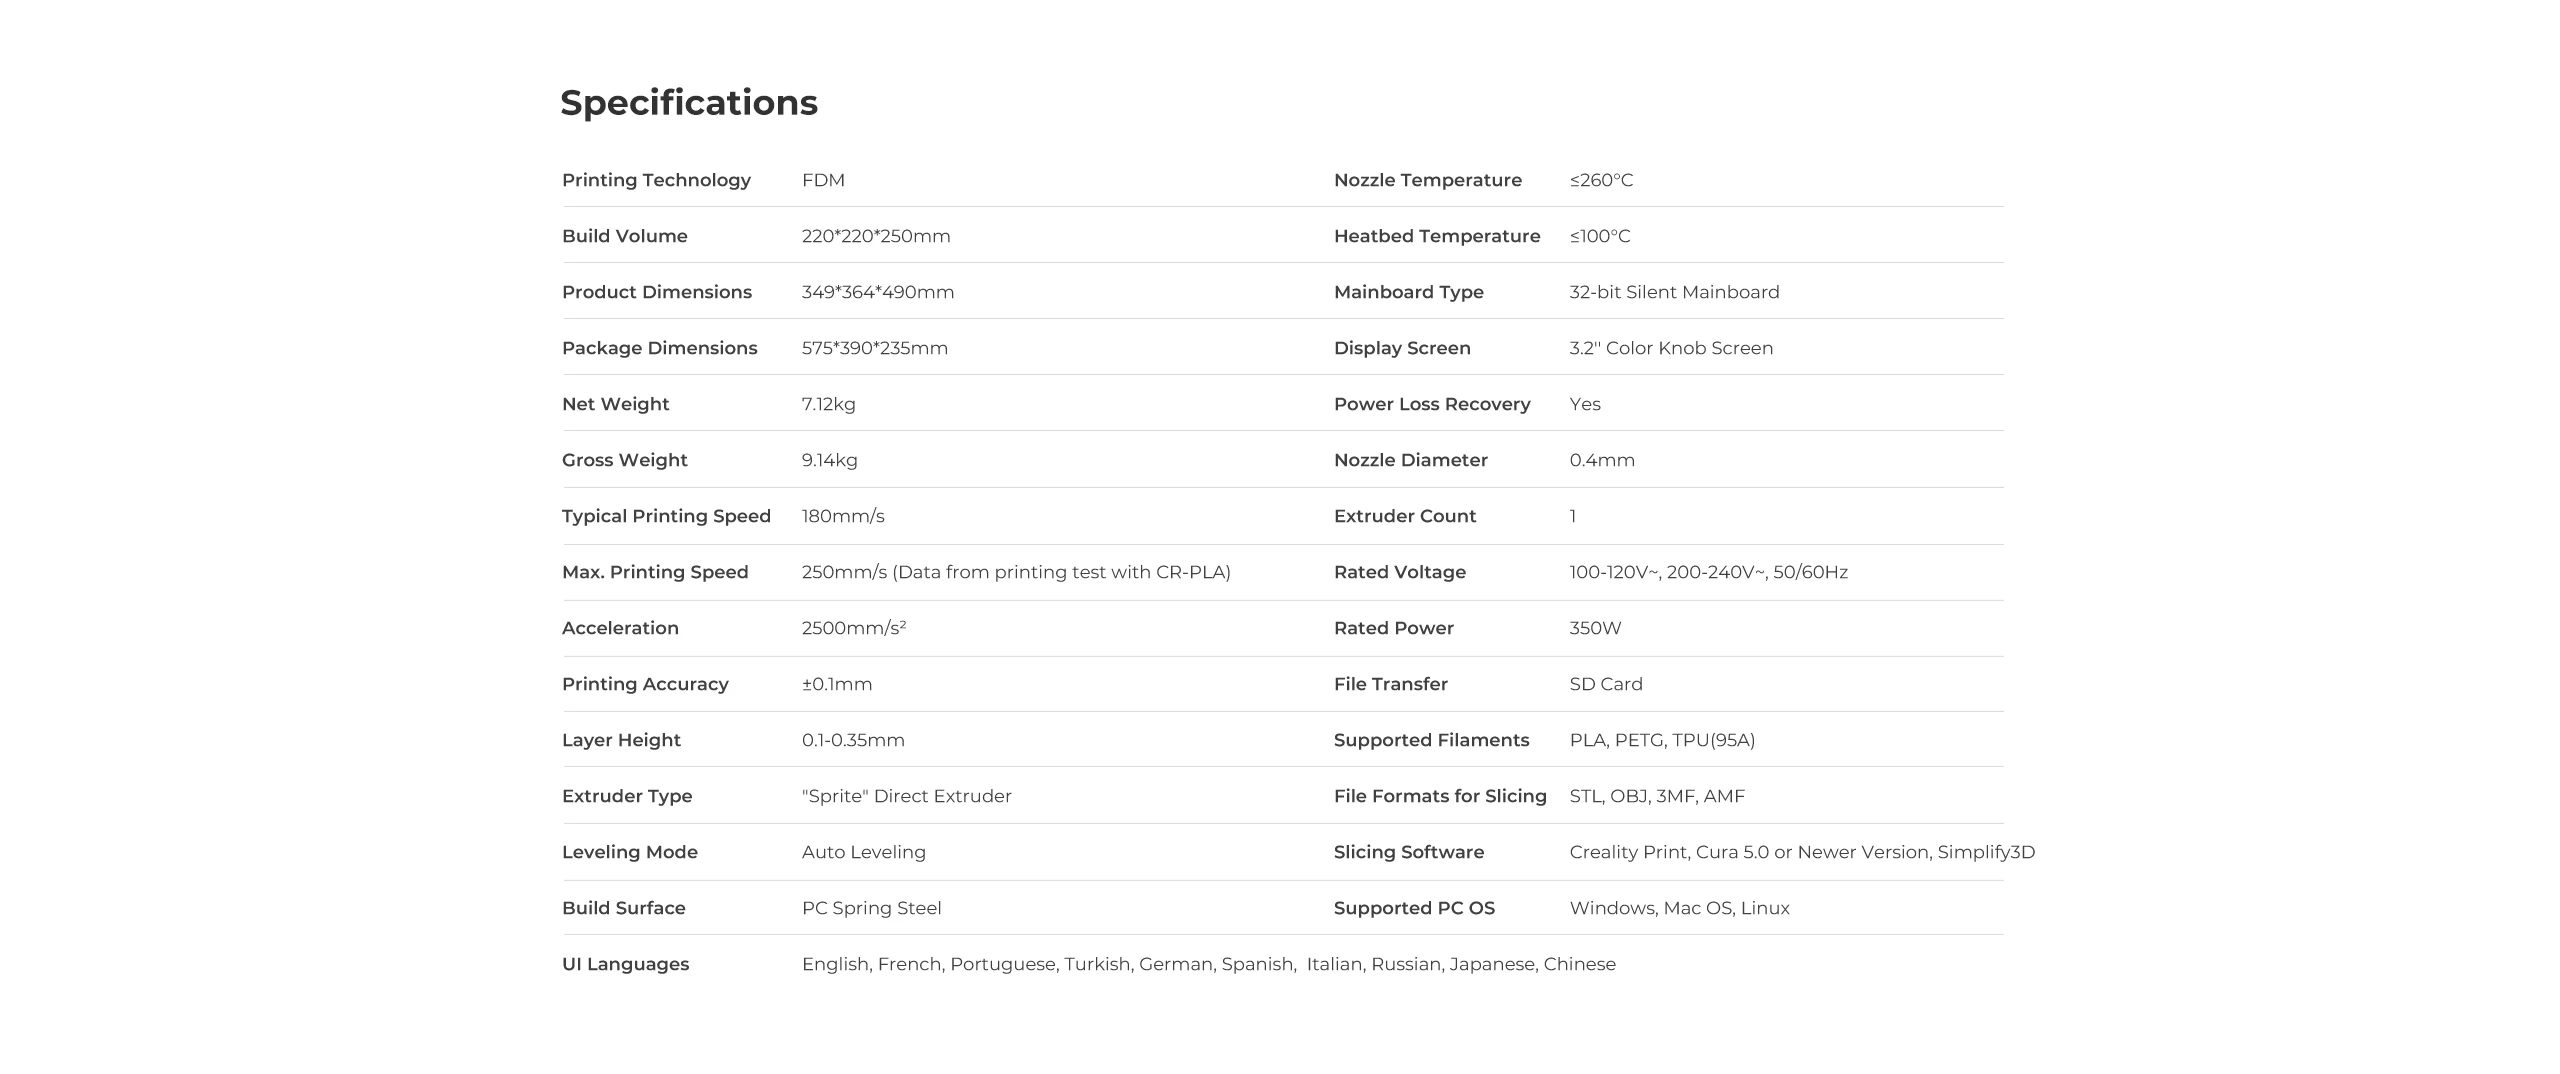2560x1074 pixels.
Task: Click the Max. Printing Speed CR-PLA note
Action: (1061, 572)
